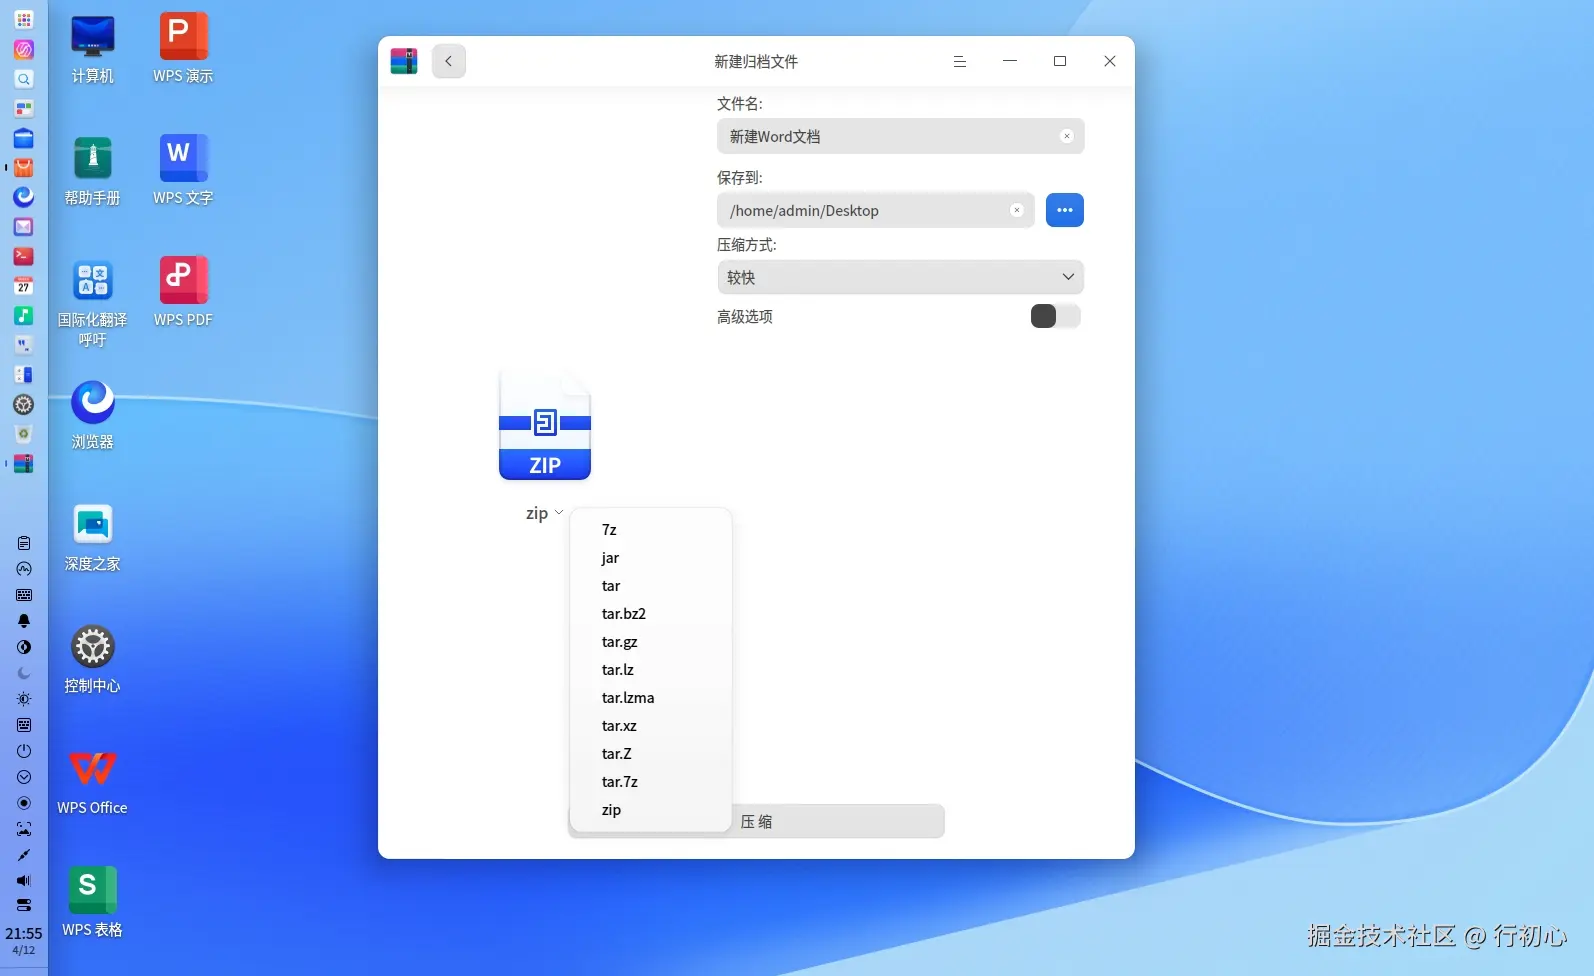The image size is (1594, 976).
Task: Click the archive manager icon in dock
Action: pyautogui.click(x=24, y=464)
